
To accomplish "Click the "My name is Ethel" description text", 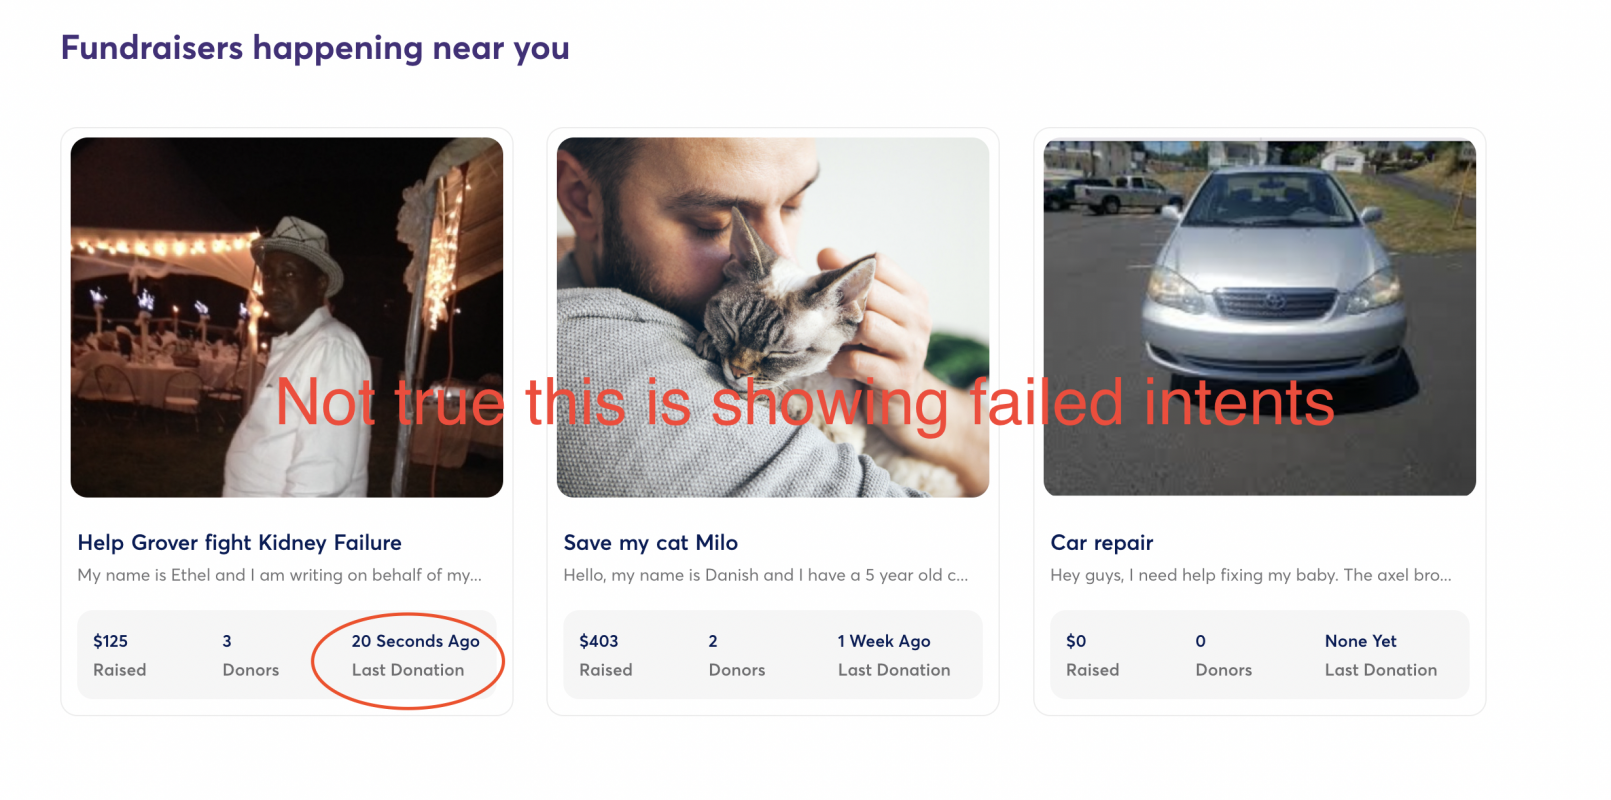I will pos(279,575).
